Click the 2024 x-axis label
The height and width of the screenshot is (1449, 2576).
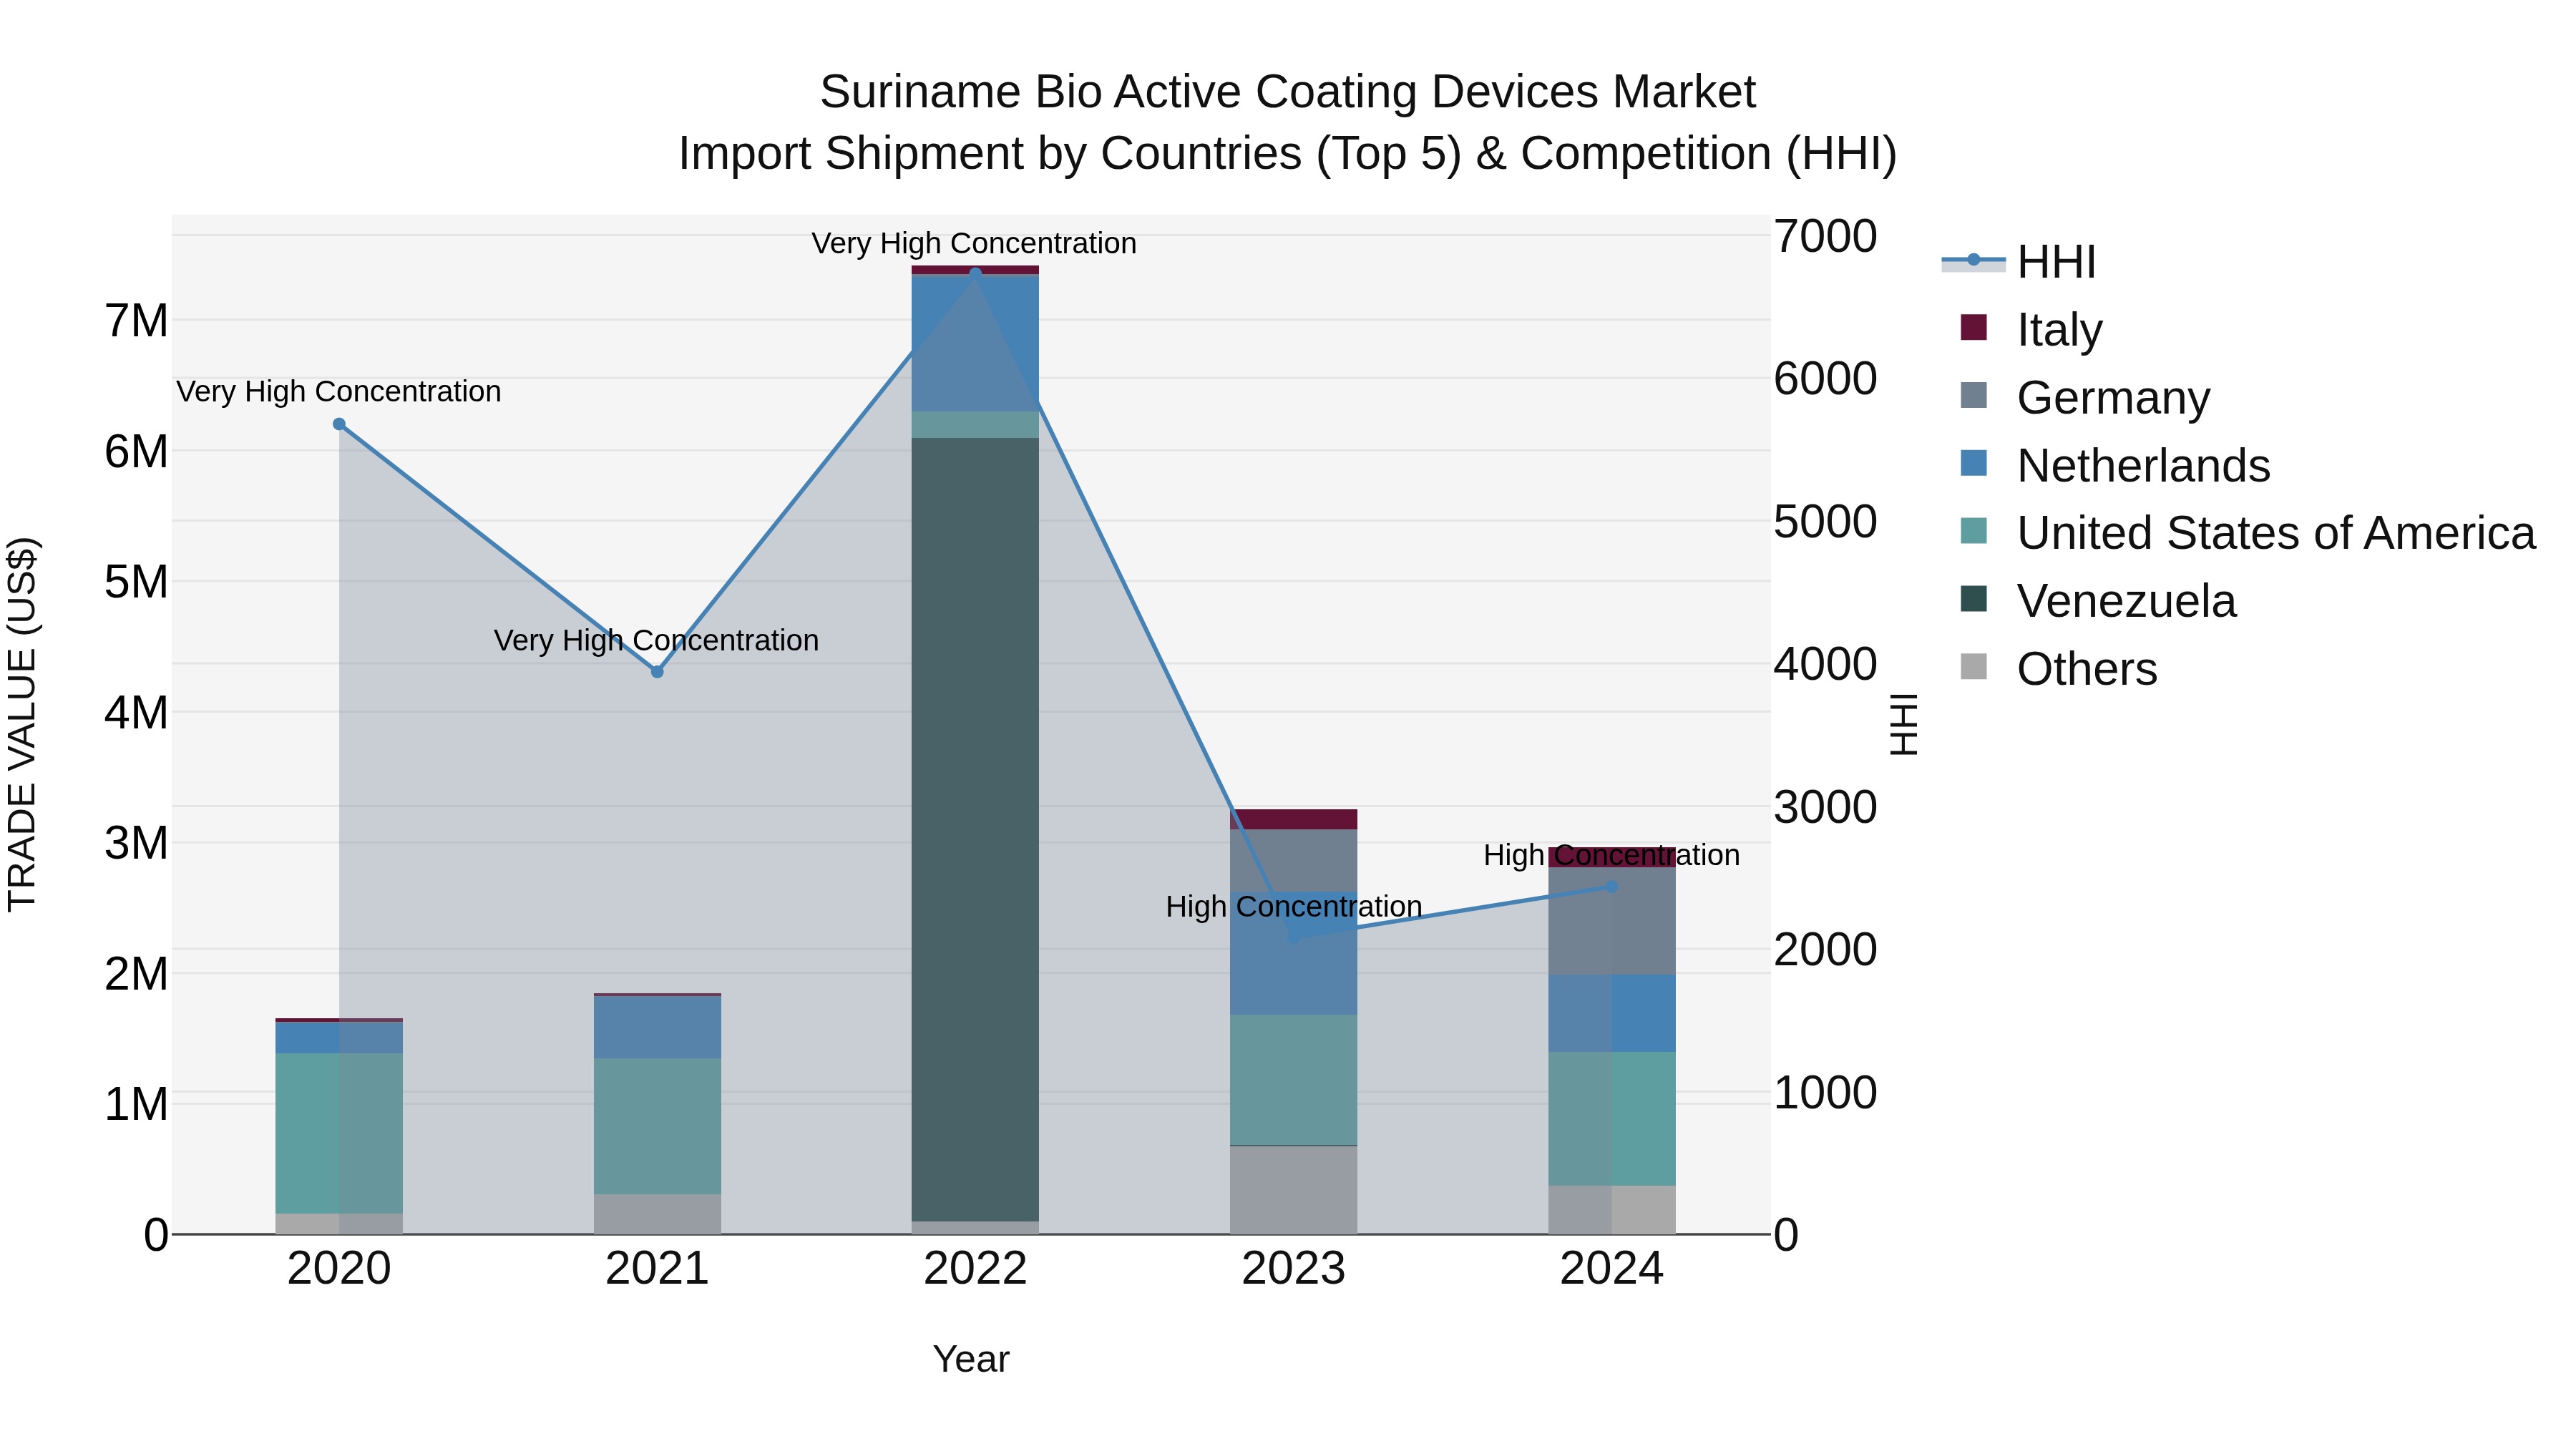tap(1612, 1269)
